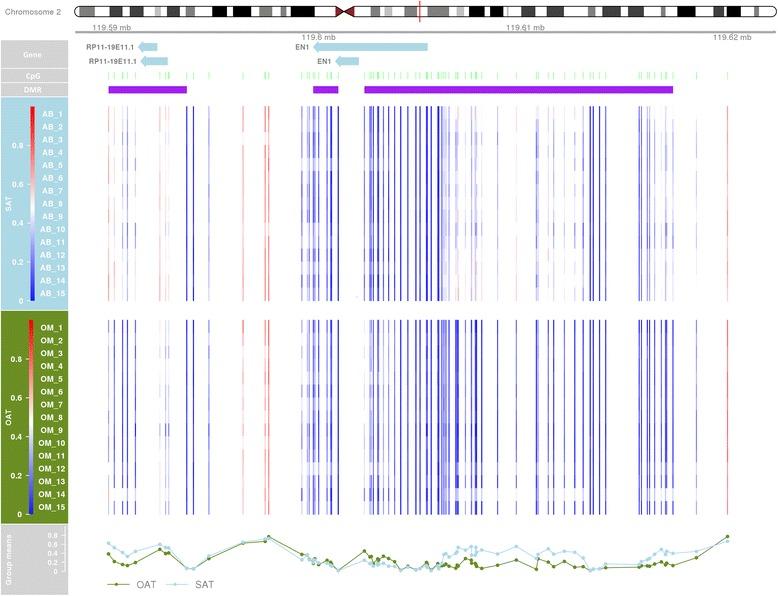Select sample label AB_5

53,165
